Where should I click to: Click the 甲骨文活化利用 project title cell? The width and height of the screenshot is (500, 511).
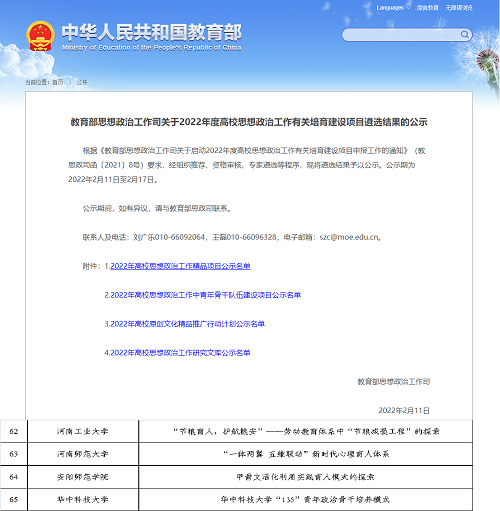[306, 477]
